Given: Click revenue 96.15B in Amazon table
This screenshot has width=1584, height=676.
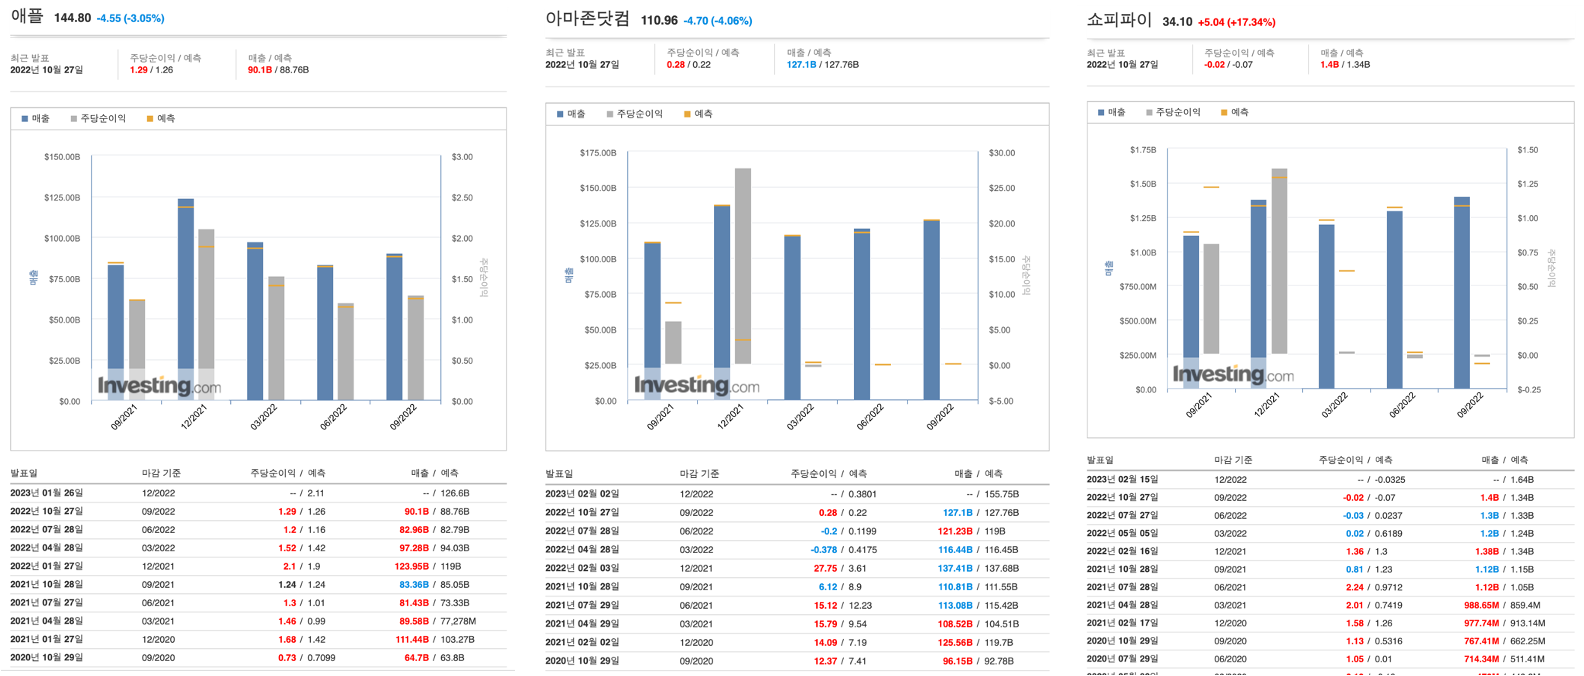Looking at the screenshot, I should (x=957, y=661).
